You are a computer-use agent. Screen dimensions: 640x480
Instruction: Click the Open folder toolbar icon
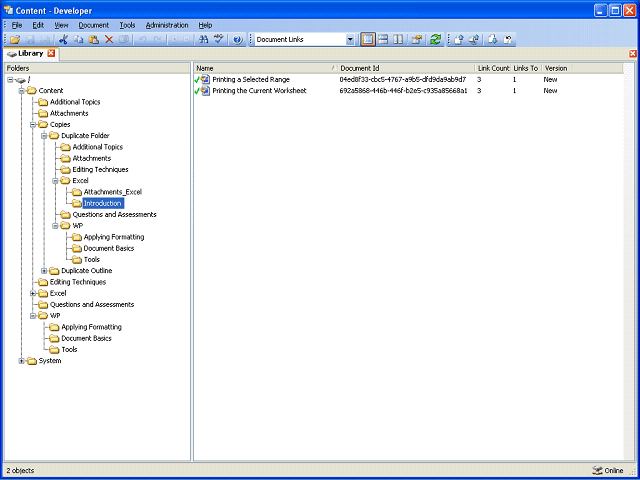15,40
